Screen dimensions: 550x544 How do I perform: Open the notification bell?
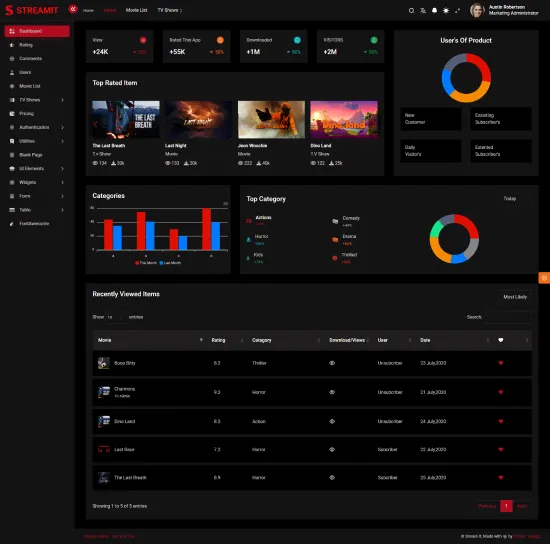(434, 11)
